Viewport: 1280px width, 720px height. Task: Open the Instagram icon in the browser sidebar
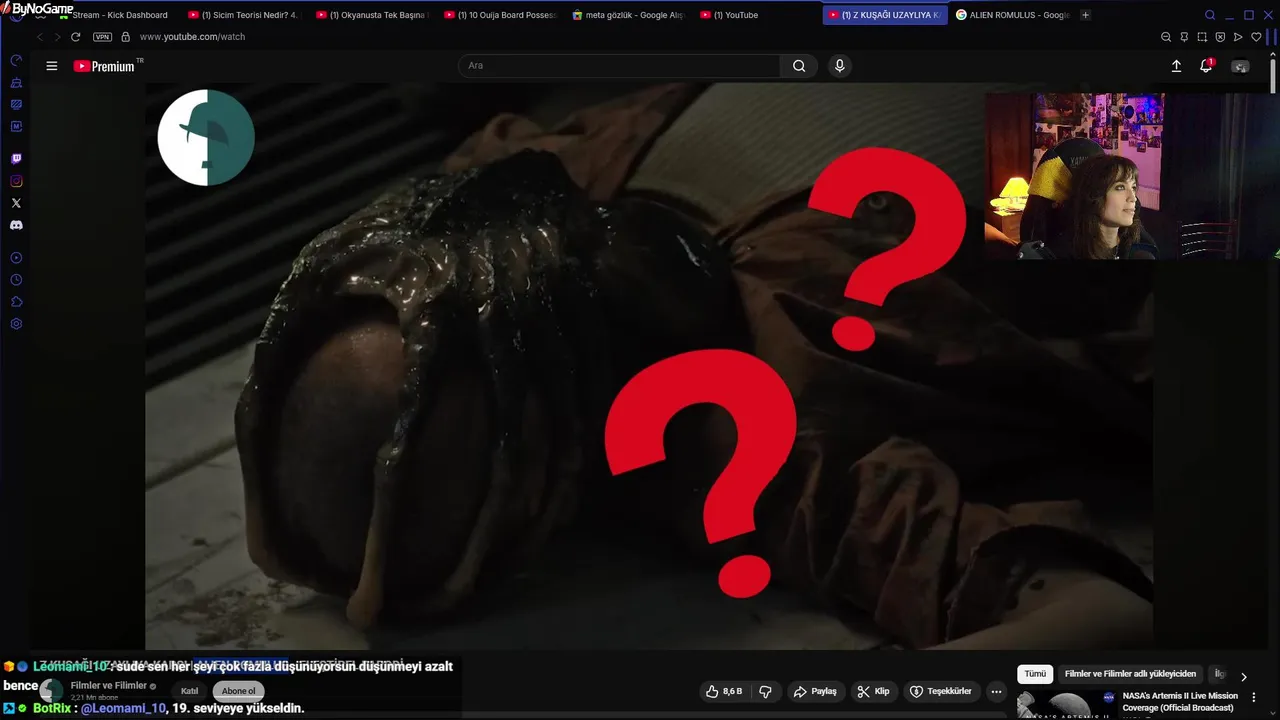[16, 181]
